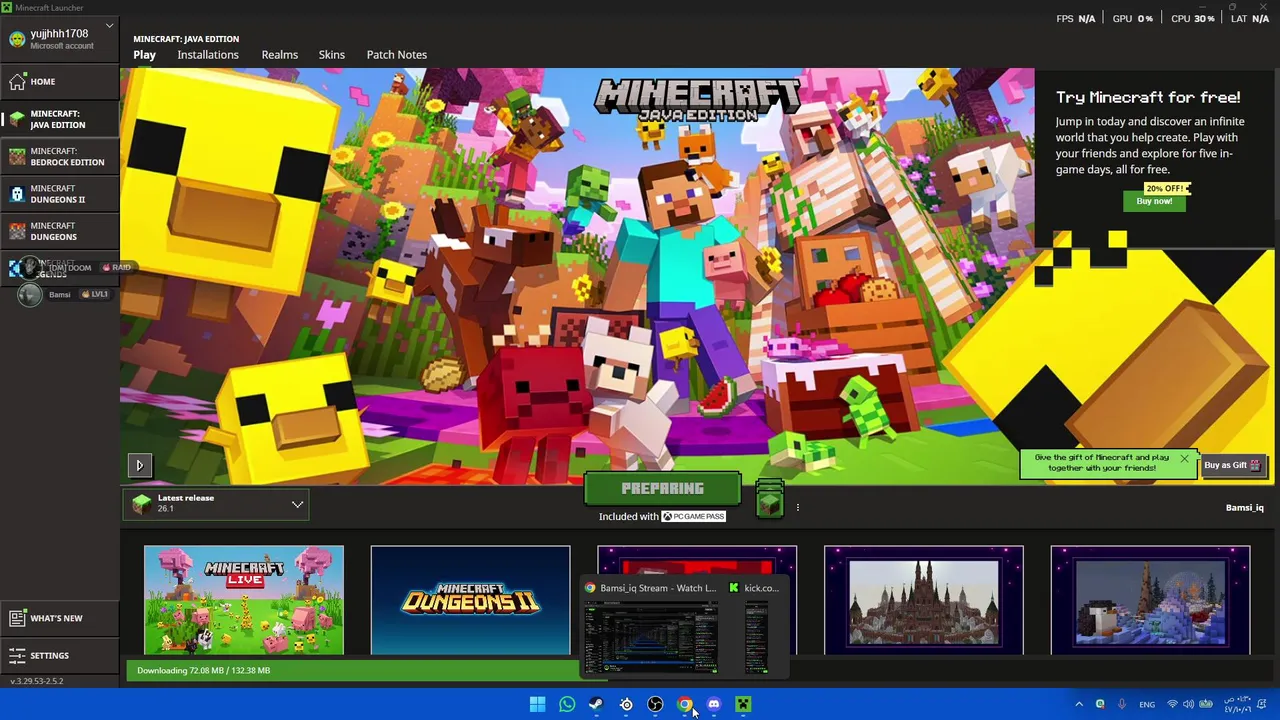
Task: Select the kick.com Chrome window preview
Action: (756, 628)
